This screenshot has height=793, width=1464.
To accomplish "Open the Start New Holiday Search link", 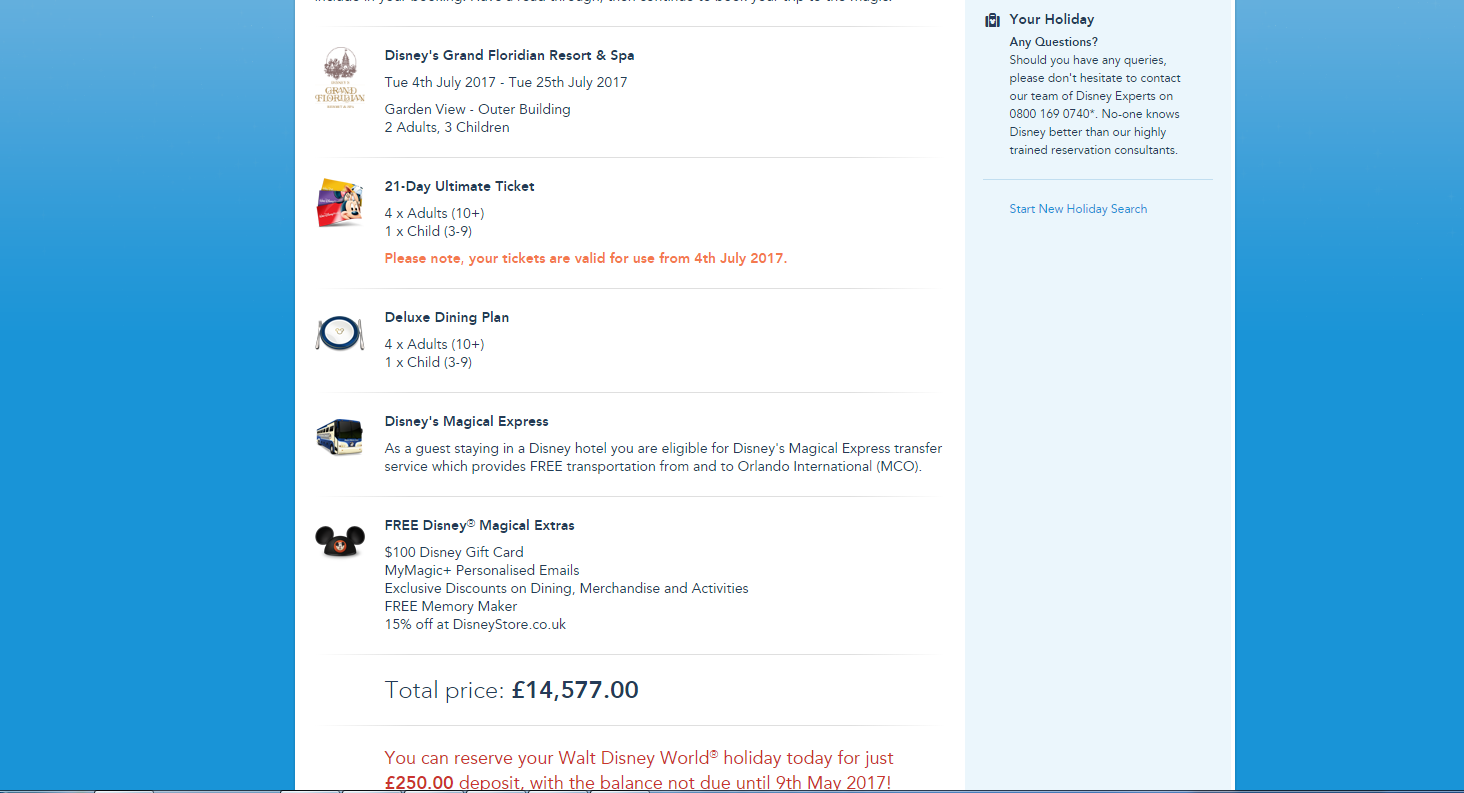I will click(x=1078, y=209).
